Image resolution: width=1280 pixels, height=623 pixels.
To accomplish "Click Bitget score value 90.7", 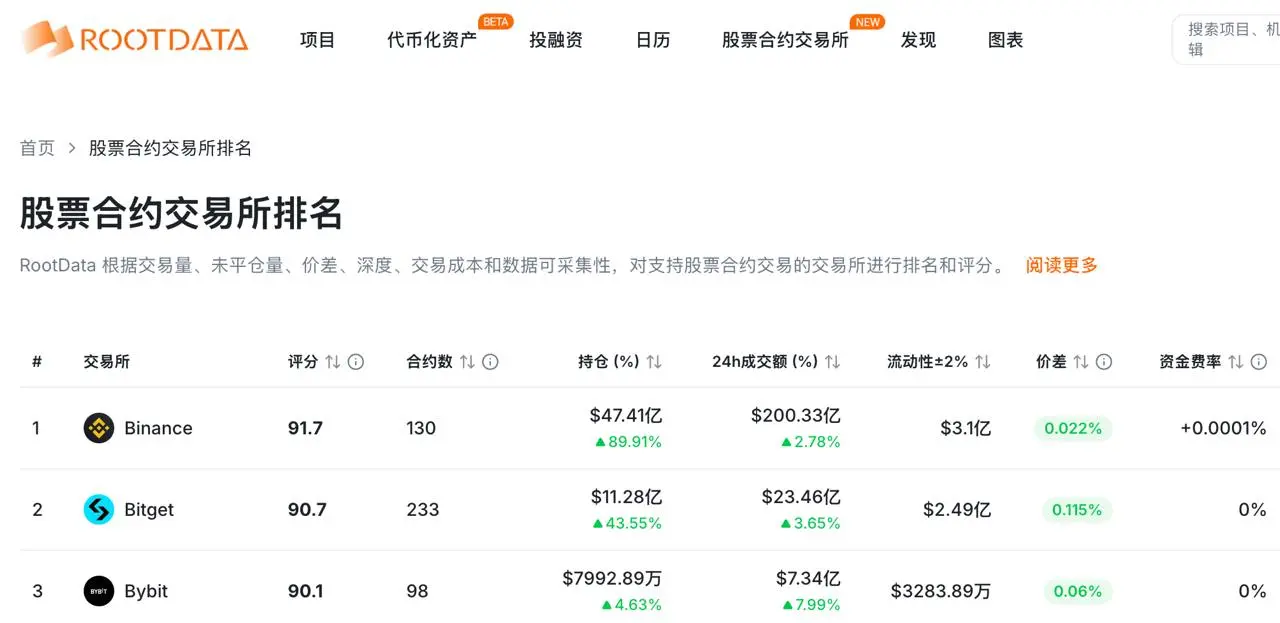I will 307,510.
